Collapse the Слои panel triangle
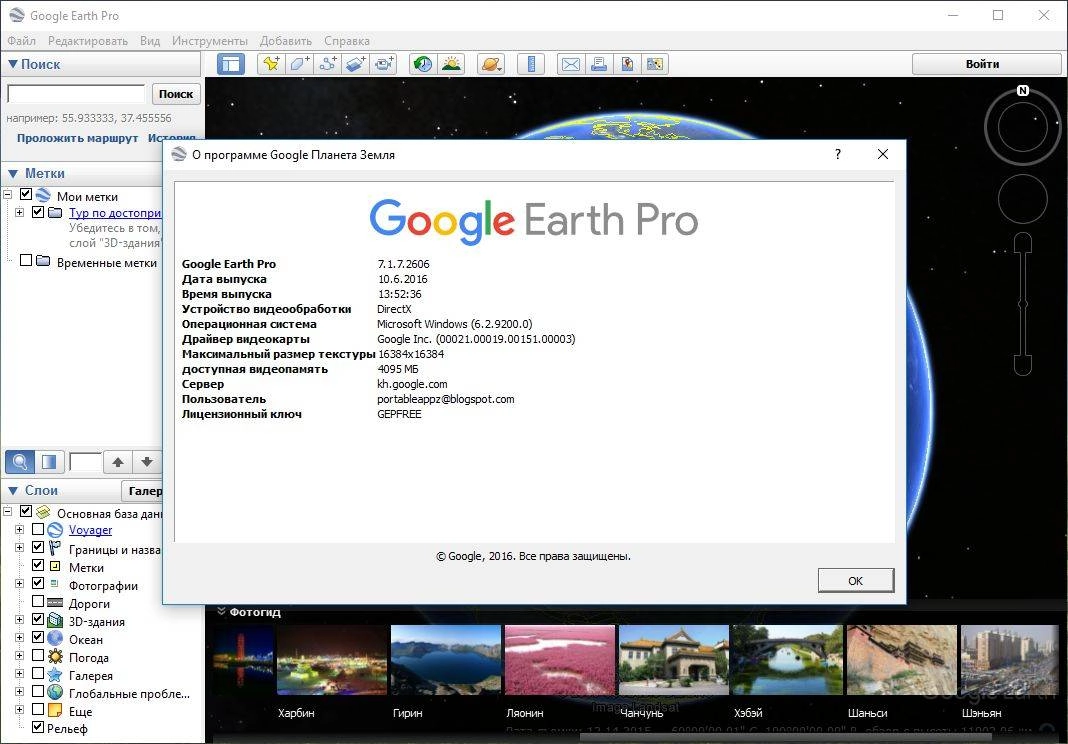Viewport: 1068px width, 744px height. pyautogui.click(x=12, y=491)
